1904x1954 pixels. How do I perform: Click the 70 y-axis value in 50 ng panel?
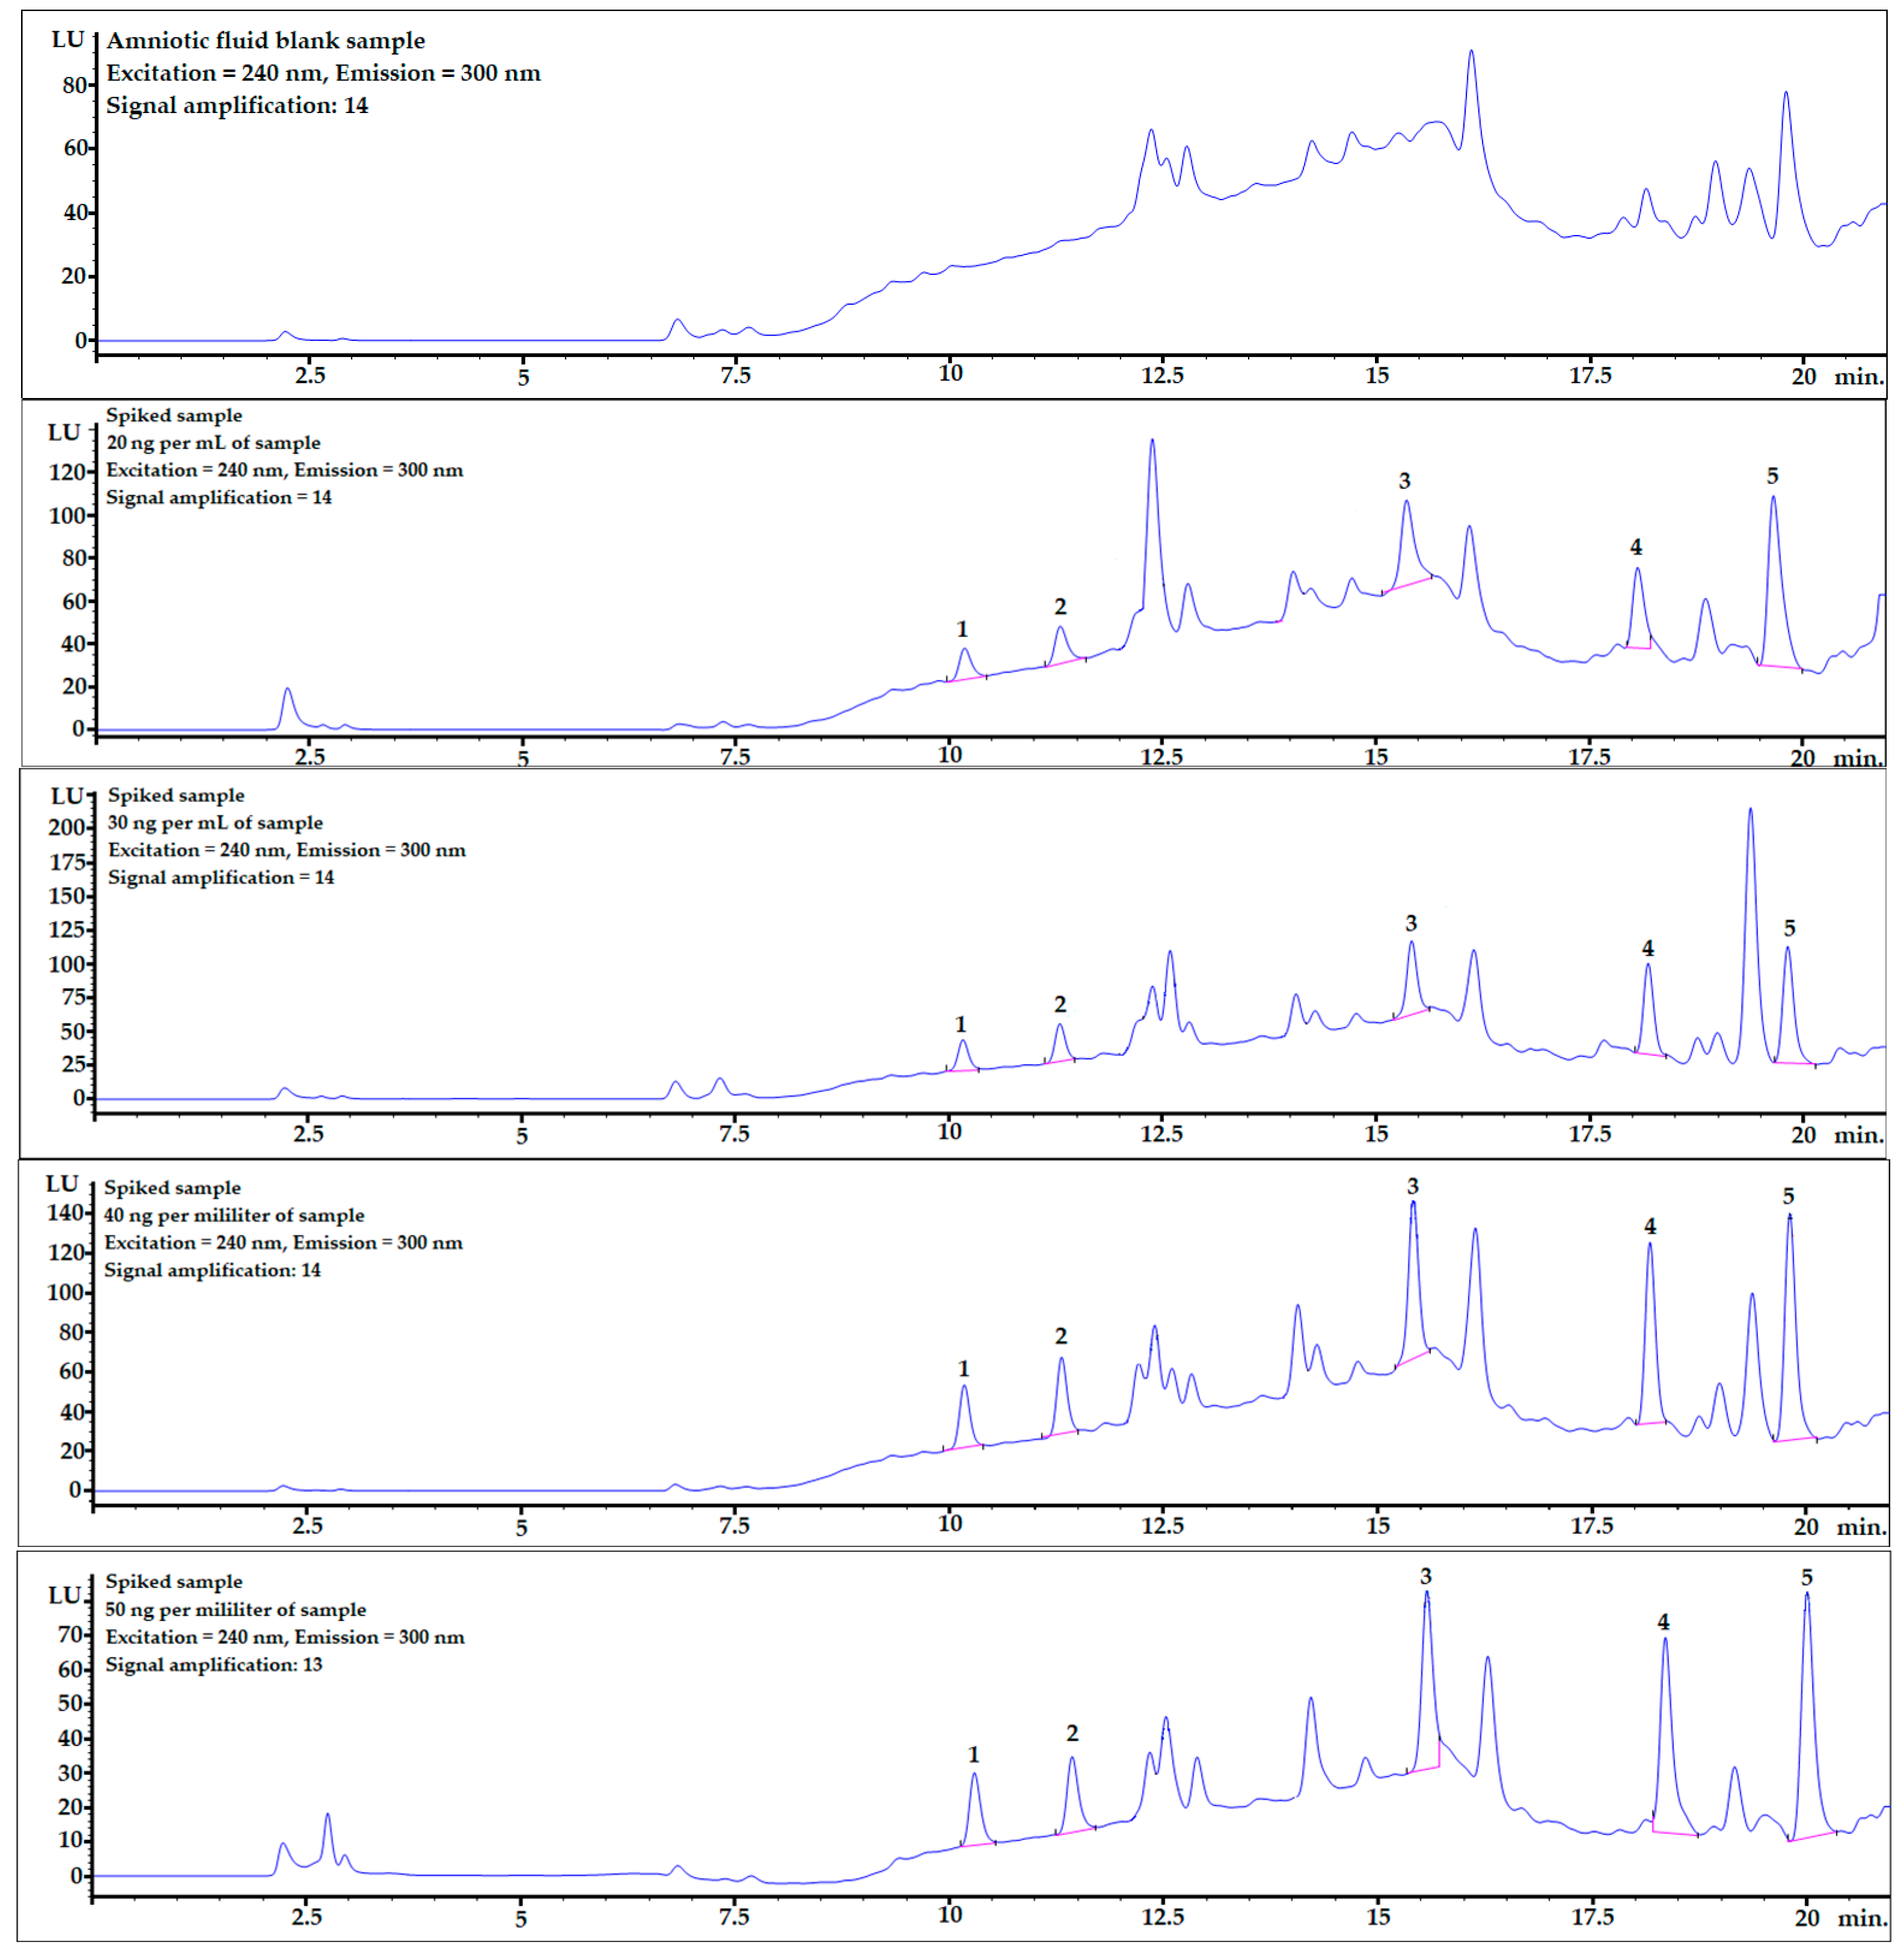coord(70,1634)
